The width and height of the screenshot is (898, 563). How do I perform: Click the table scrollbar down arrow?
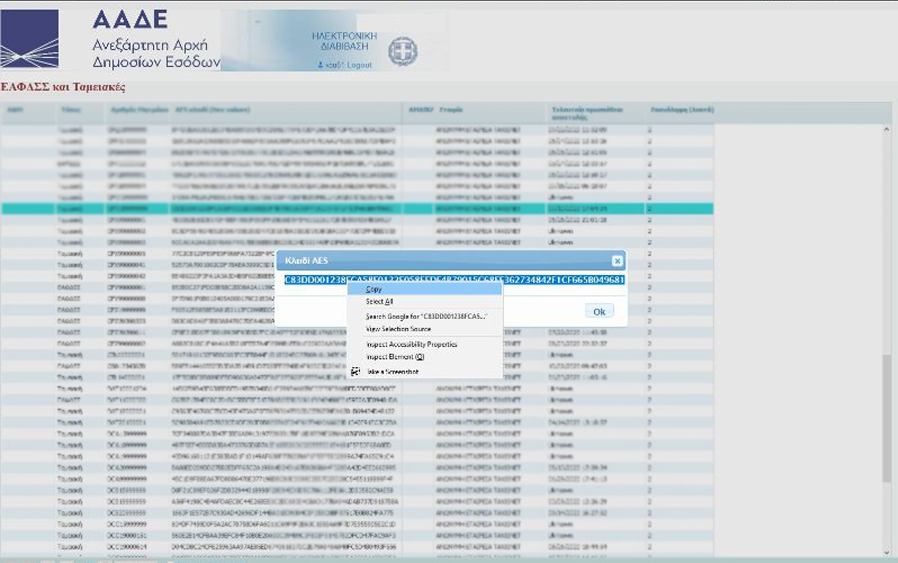point(886,552)
